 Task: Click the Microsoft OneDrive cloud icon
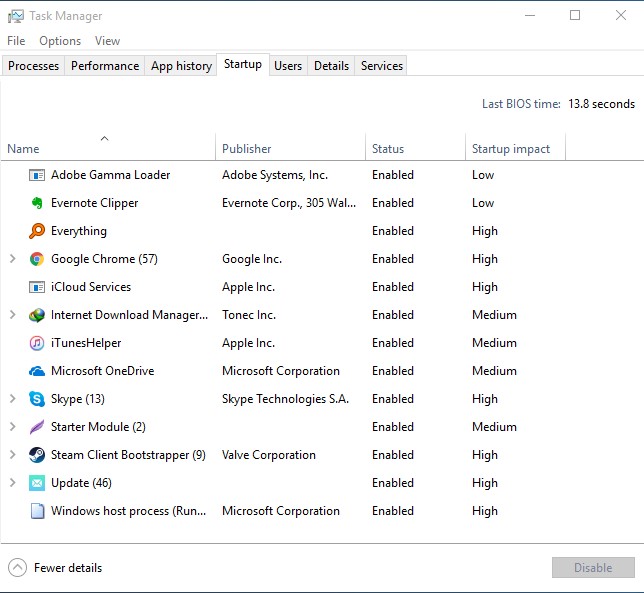(37, 371)
